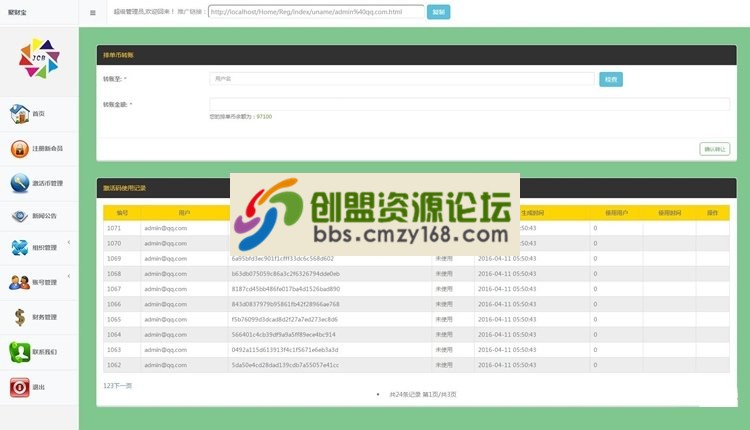Click the 聚财宝 brand title
The width and height of the screenshot is (750, 430).
pos(17,12)
